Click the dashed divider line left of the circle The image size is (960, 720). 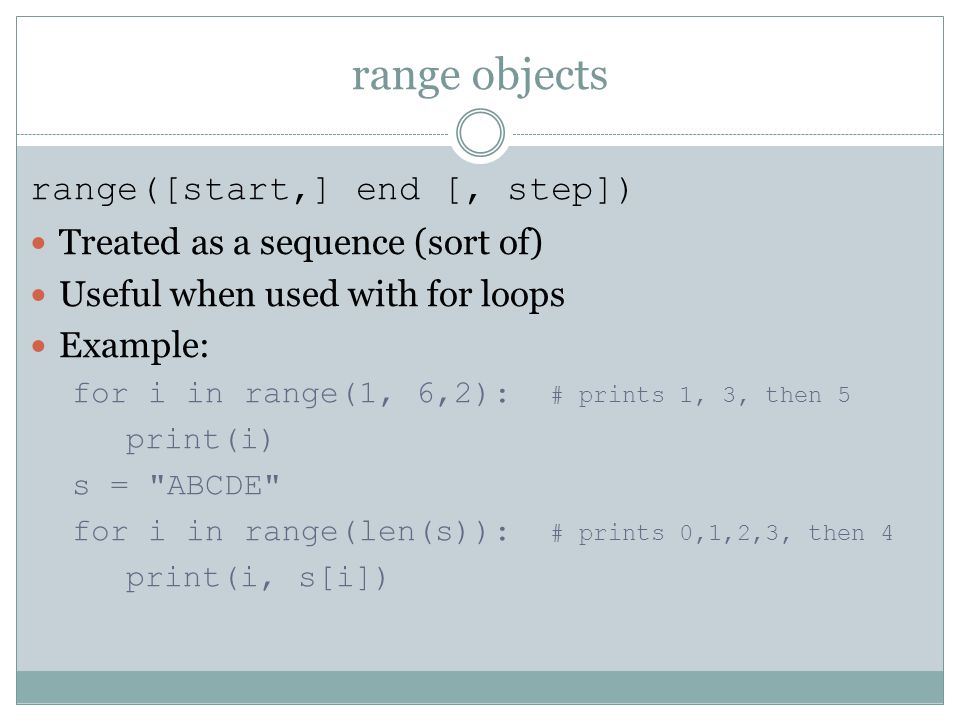click(x=233, y=134)
